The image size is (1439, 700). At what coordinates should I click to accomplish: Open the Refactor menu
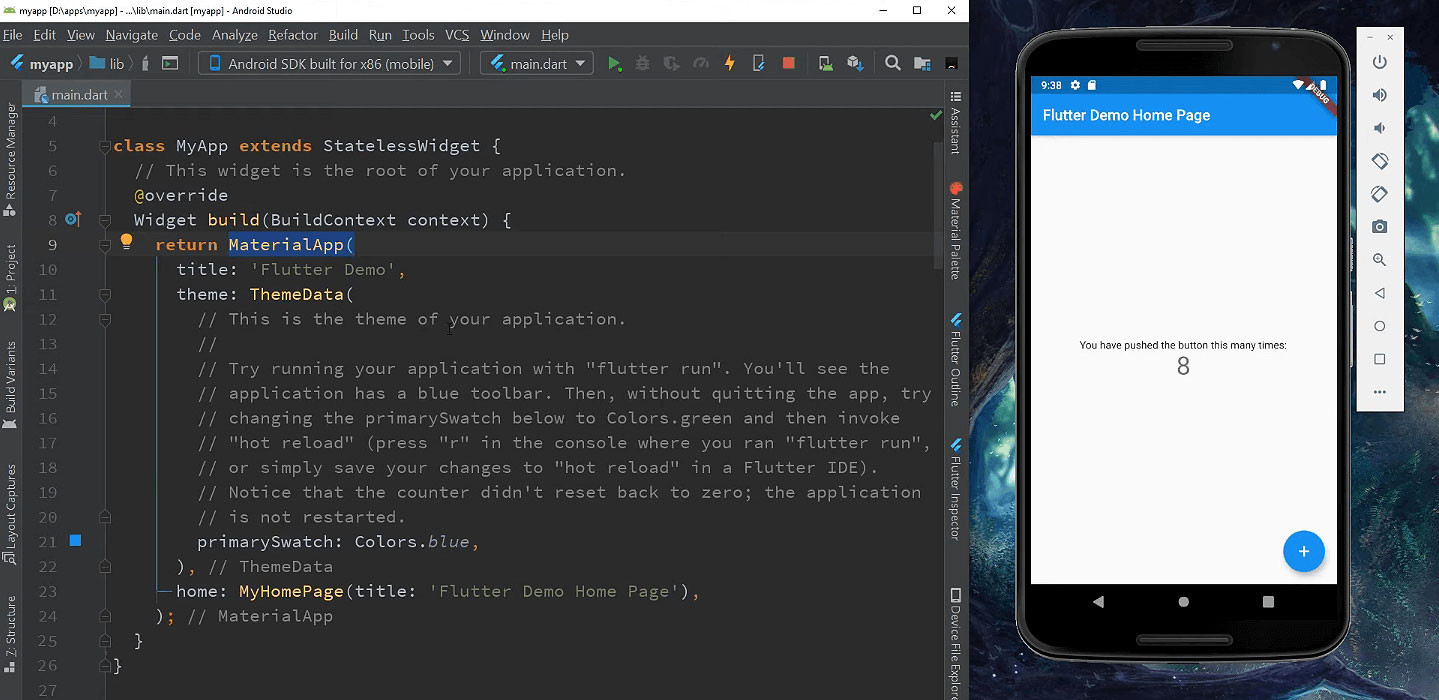pos(293,34)
